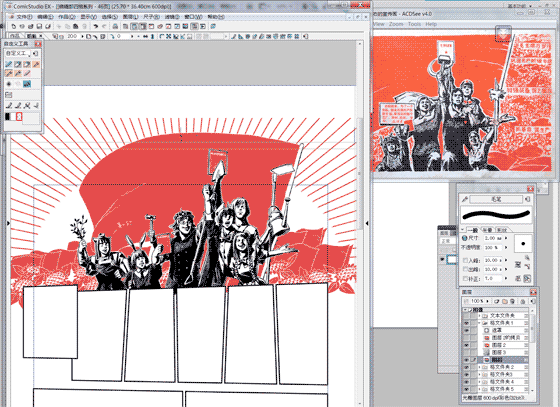Viewport: 560px width, 407px height.
Task: Open the arrow next to the 不透明度 value
Action: click(x=506, y=247)
